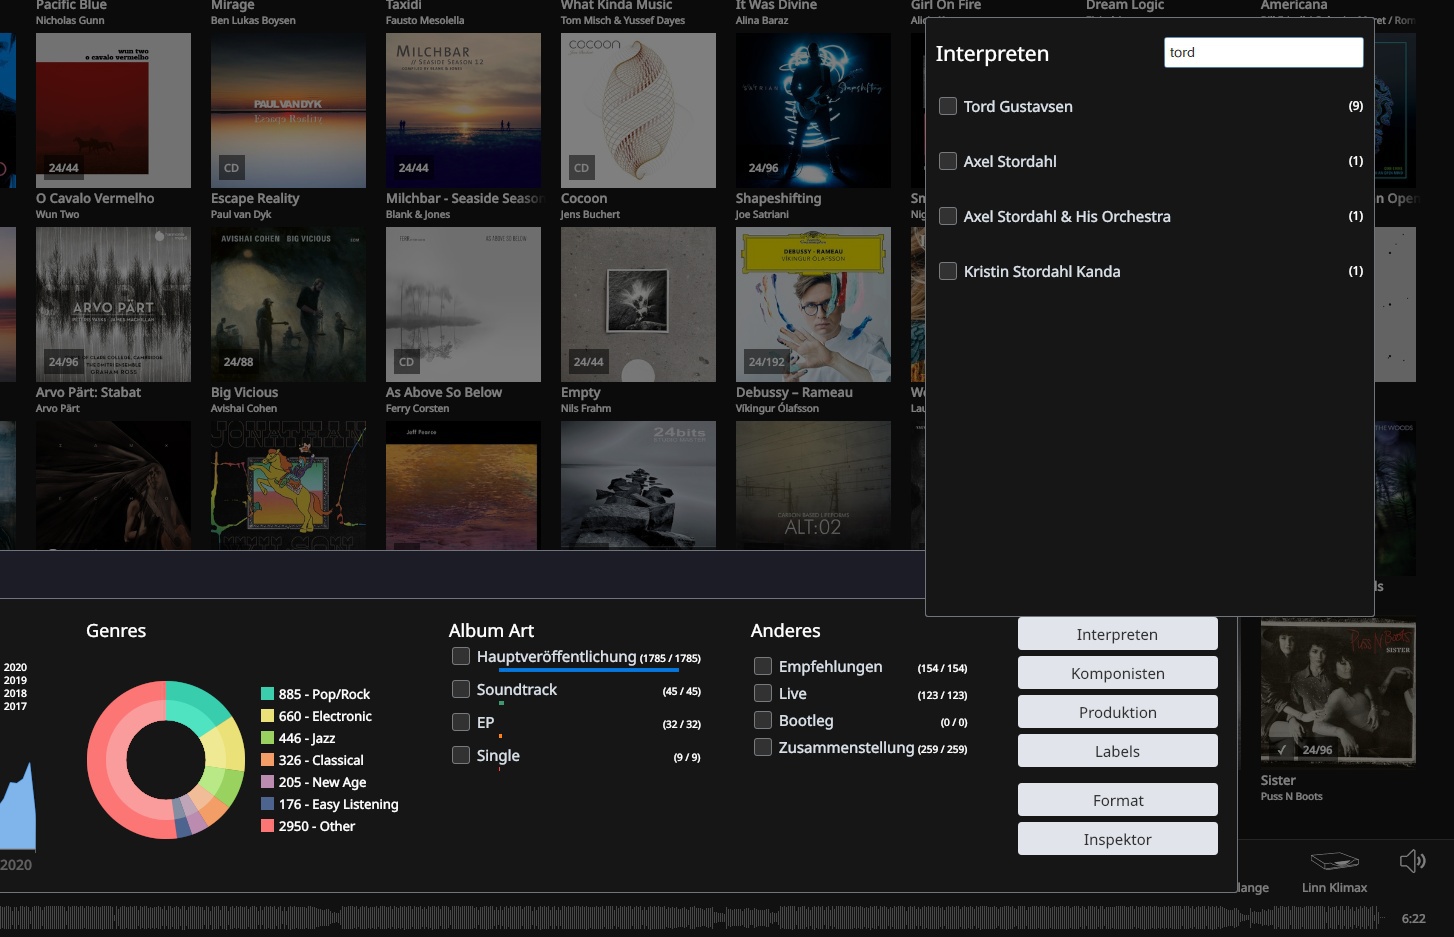Viewport: 1454px width, 937px height.
Task: Open the Linn Klimax zone icon
Action: tap(1334, 861)
